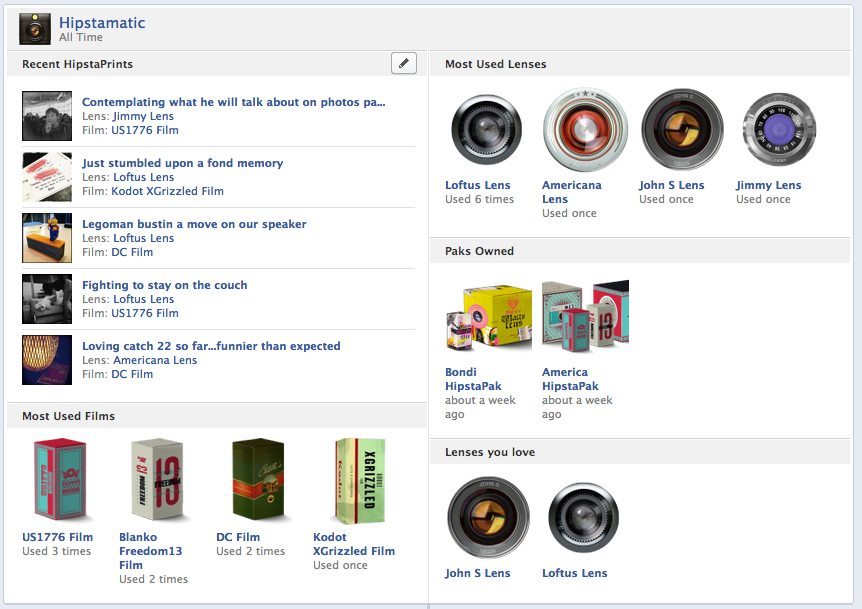Click the green DC Film box image

[x=258, y=479]
